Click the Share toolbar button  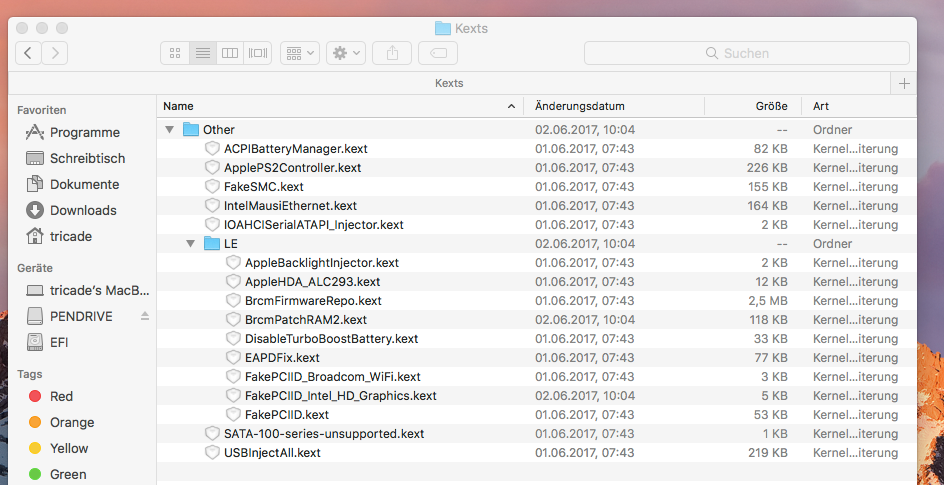click(392, 53)
